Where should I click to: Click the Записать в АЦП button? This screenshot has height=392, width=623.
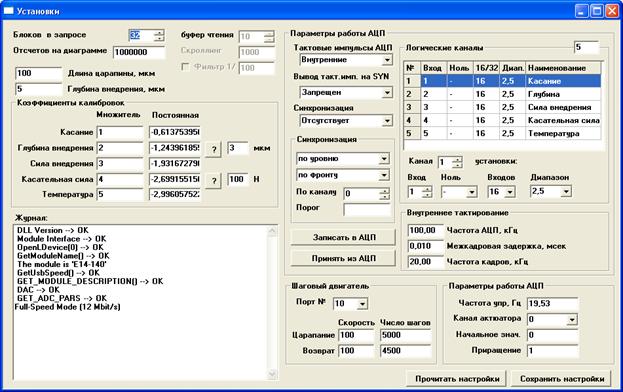click(344, 238)
